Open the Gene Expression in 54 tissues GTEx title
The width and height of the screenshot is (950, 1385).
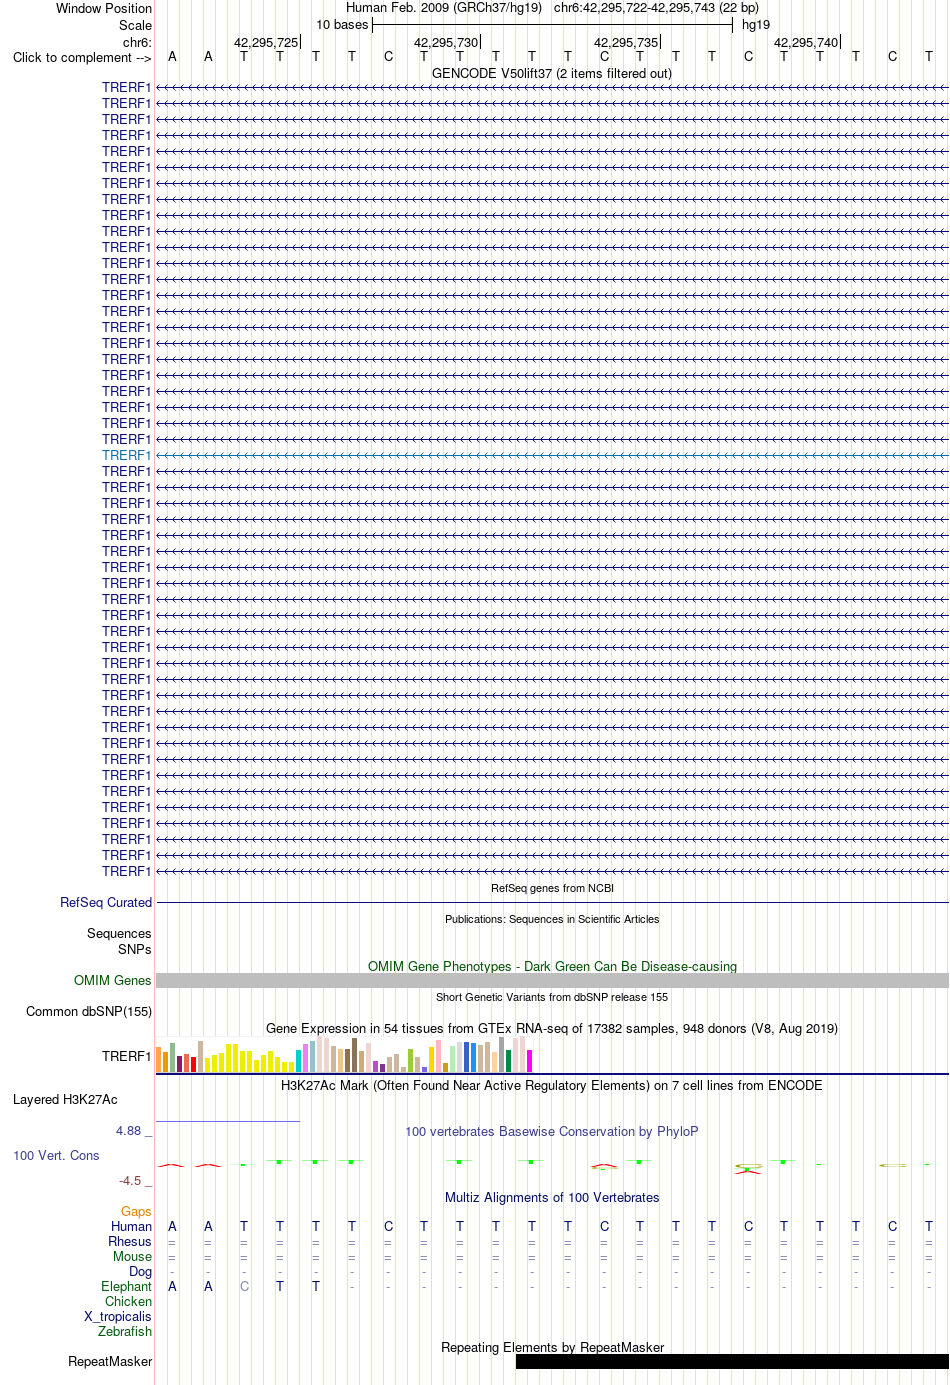click(x=552, y=1028)
